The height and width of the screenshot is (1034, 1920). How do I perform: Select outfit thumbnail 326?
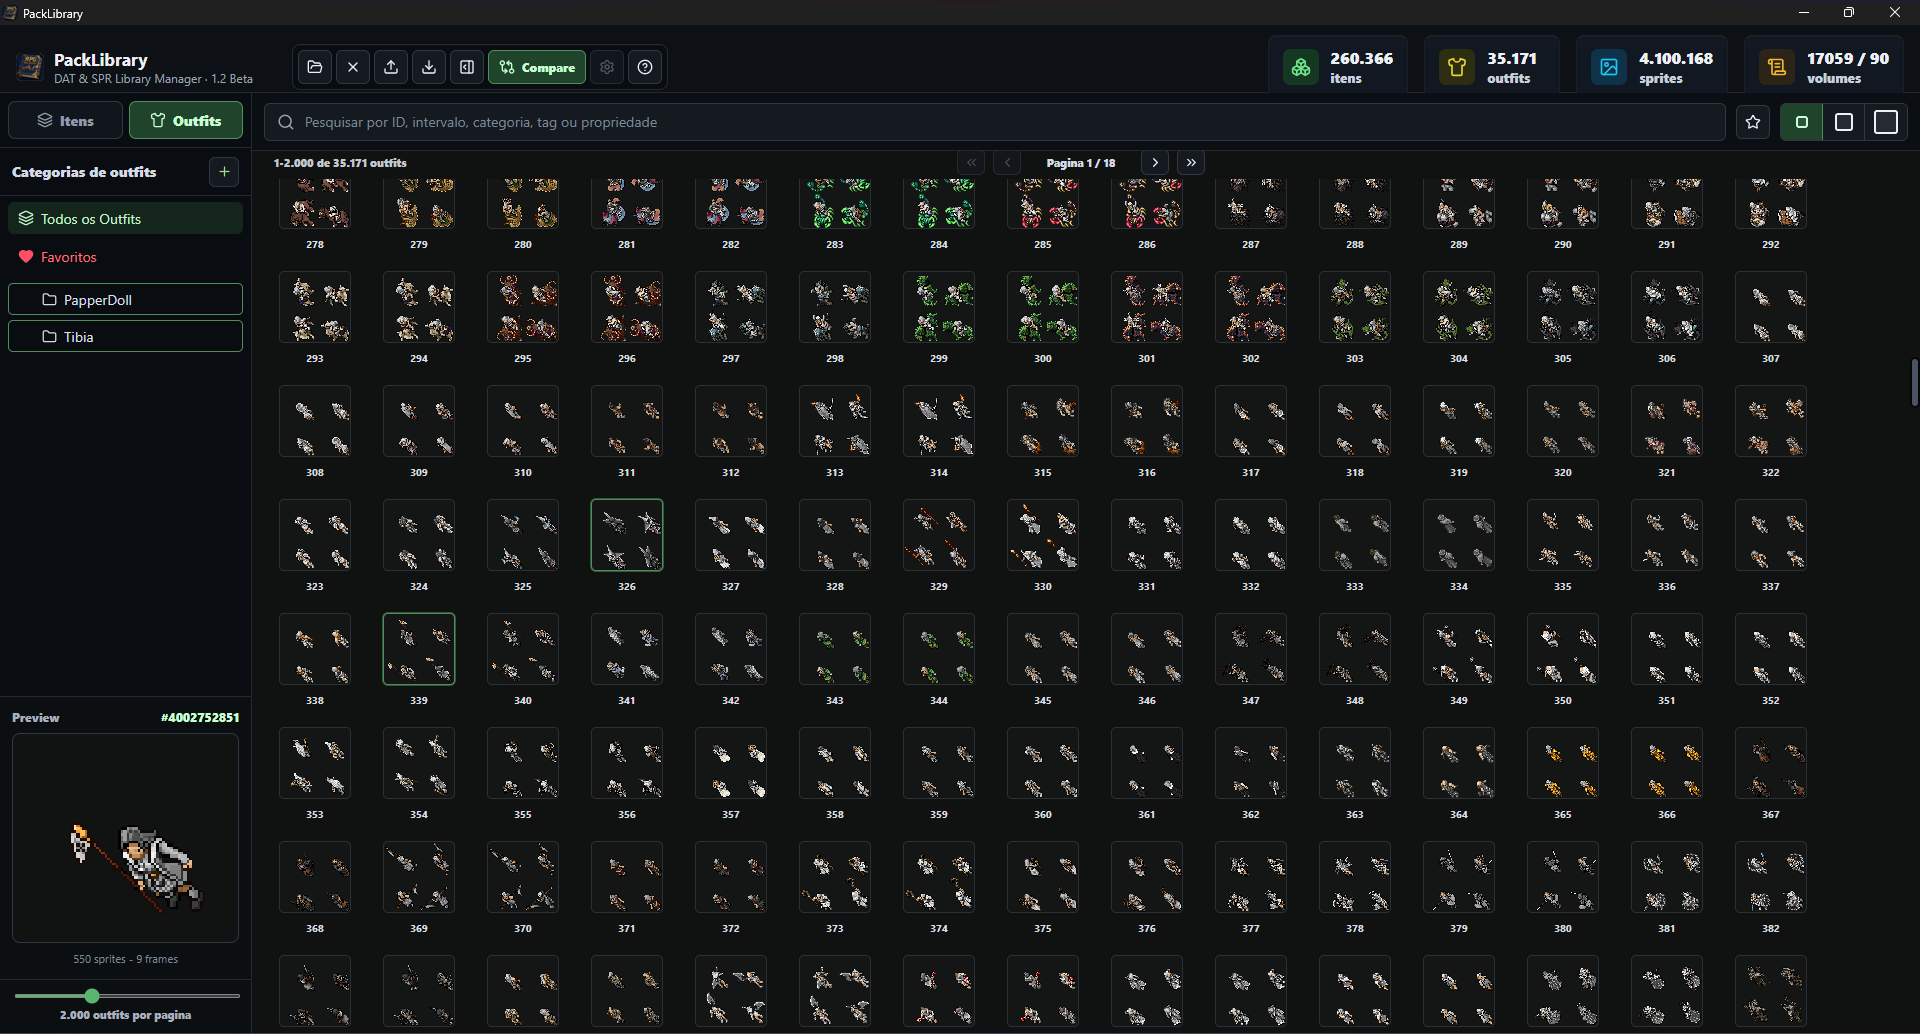tap(627, 535)
